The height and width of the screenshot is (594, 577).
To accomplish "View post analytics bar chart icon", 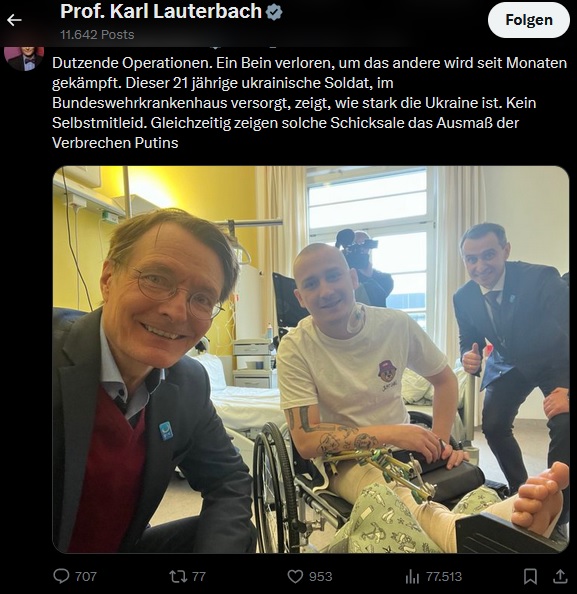I will (412, 577).
